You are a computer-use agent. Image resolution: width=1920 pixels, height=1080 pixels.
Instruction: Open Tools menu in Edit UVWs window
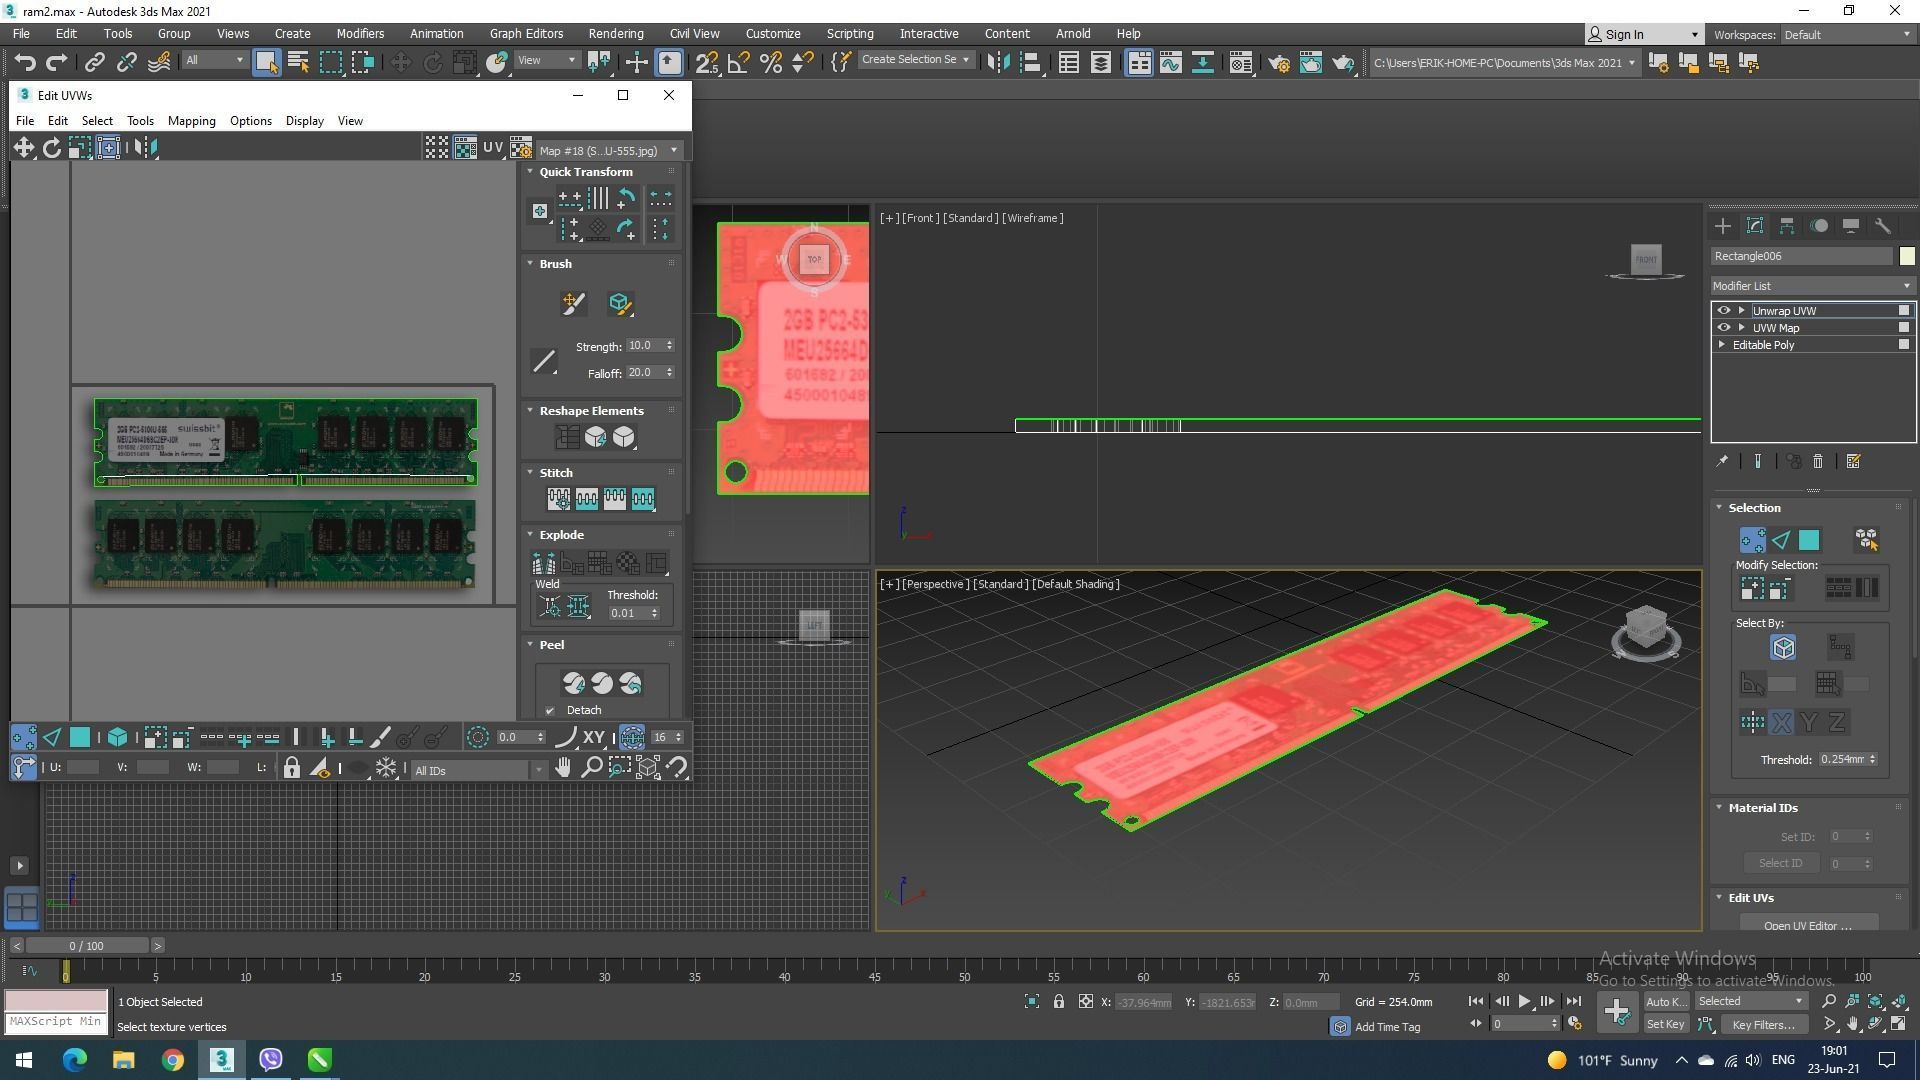point(140,121)
